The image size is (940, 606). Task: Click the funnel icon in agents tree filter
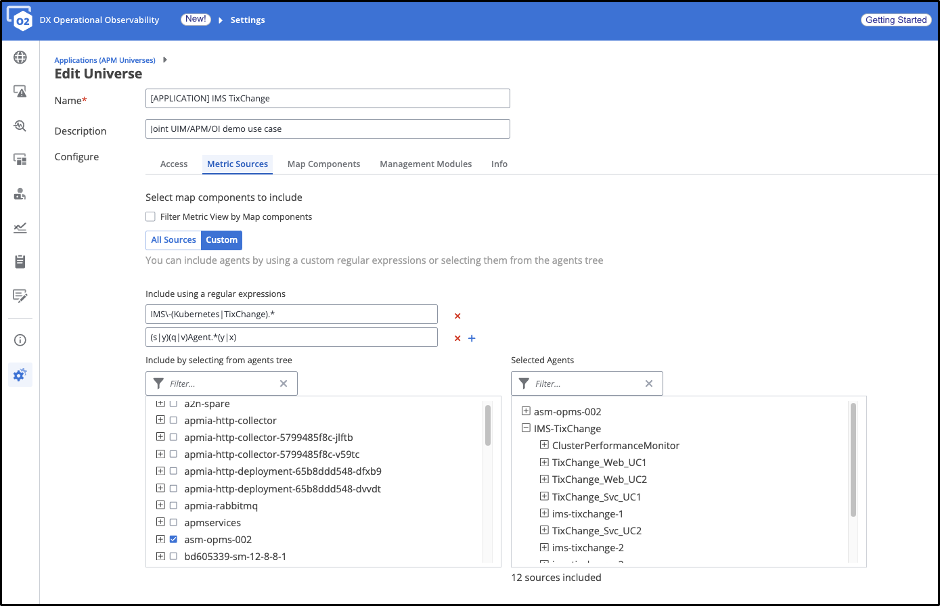pos(158,383)
